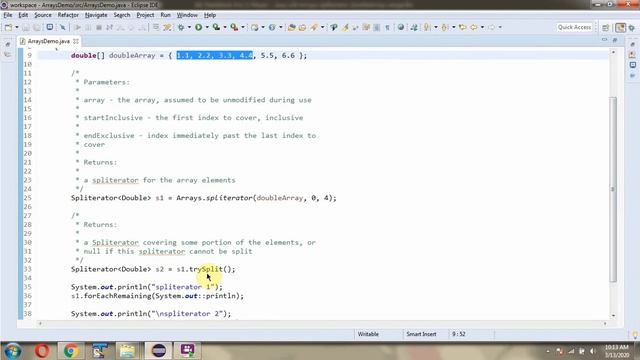This screenshot has height=360, width=640.
Task: Click the New file toolbar icon
Action: tap(8, 27)
